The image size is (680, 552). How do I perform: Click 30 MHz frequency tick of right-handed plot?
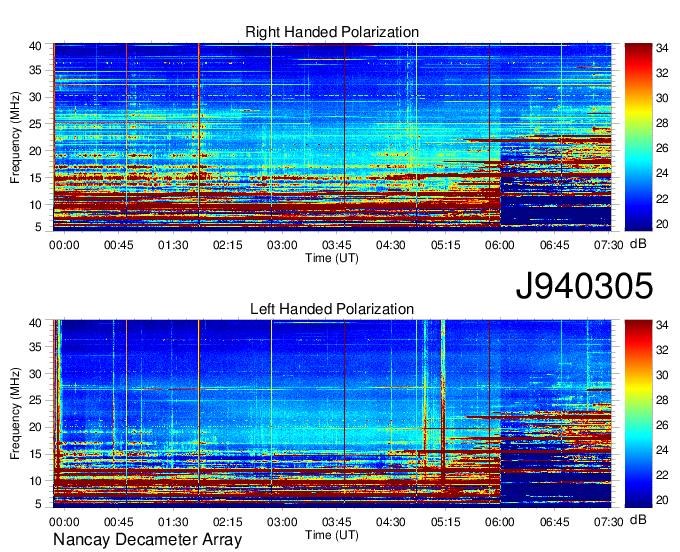click(35, 97)
